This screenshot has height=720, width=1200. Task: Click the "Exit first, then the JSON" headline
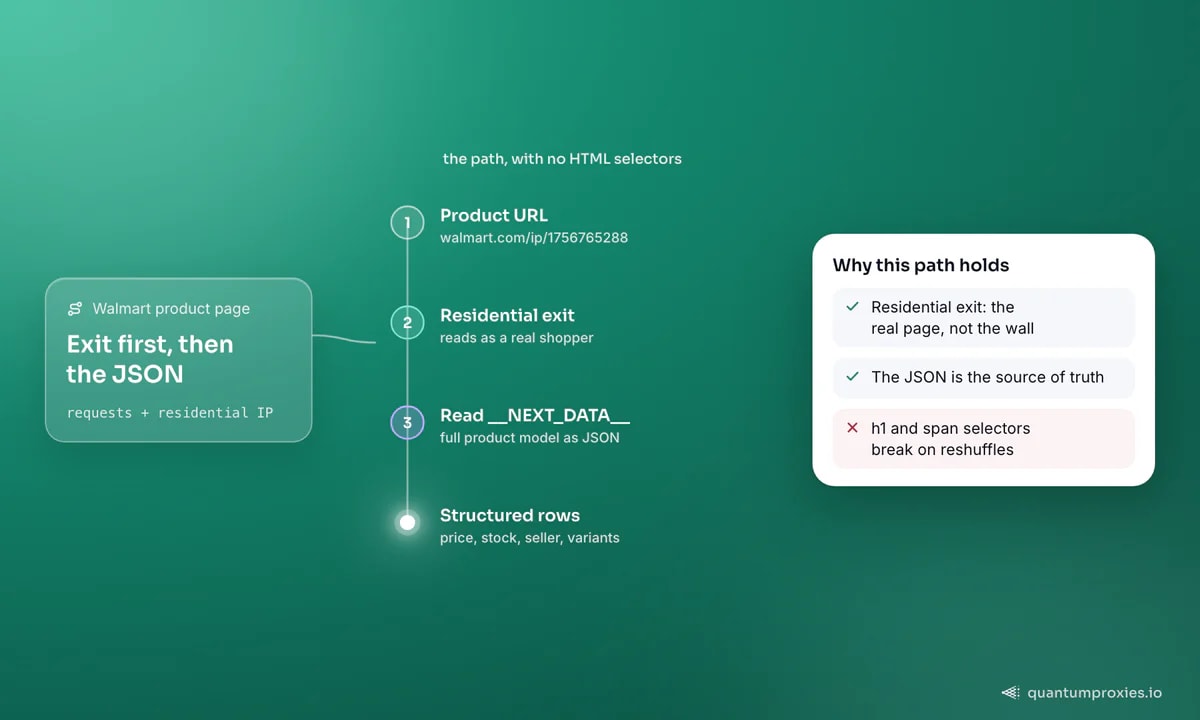tap(150, 359)
